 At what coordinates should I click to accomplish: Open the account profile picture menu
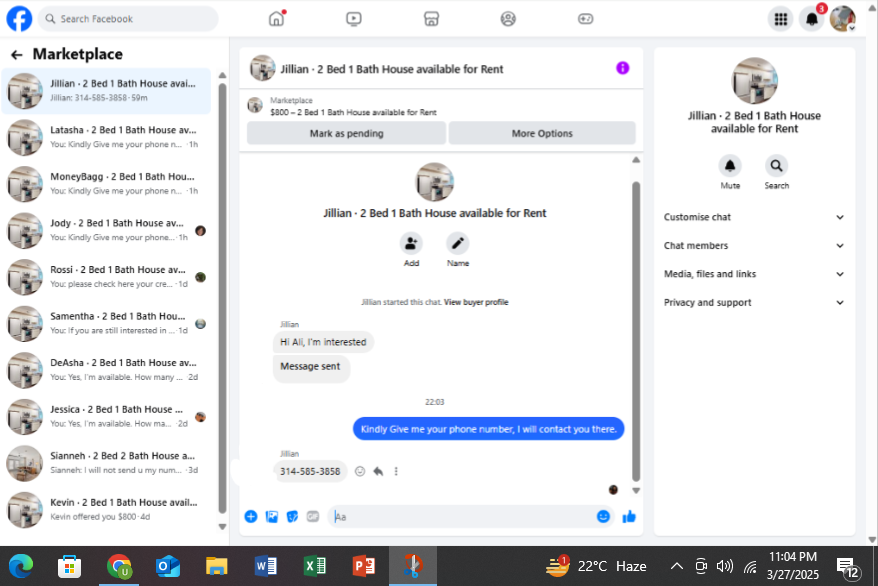[843, 19]
